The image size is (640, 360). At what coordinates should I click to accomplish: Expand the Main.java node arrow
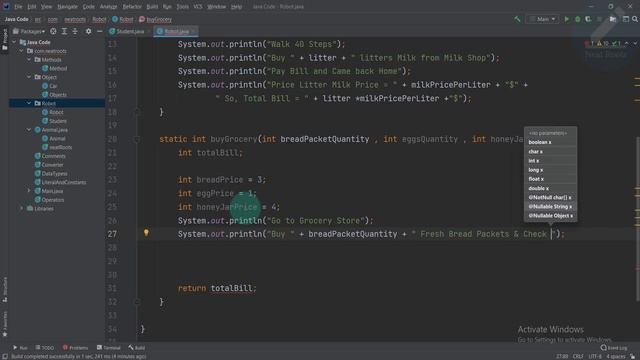[x=29, y=191]
